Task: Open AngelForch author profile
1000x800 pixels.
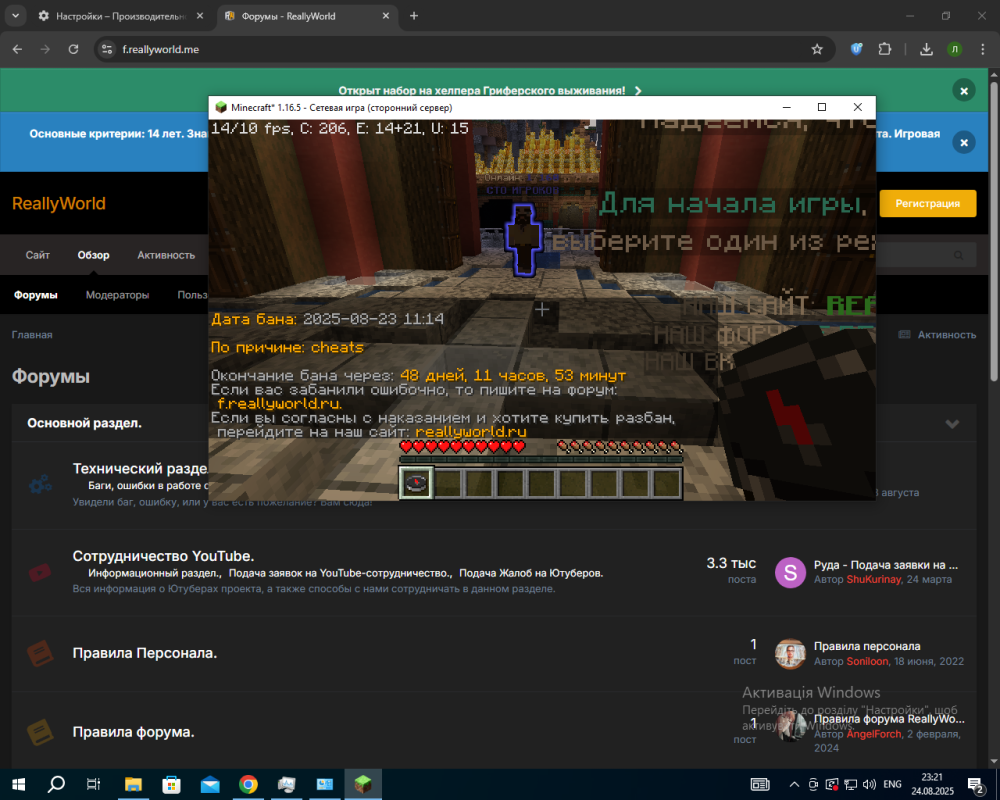Action: coord(874,734)
